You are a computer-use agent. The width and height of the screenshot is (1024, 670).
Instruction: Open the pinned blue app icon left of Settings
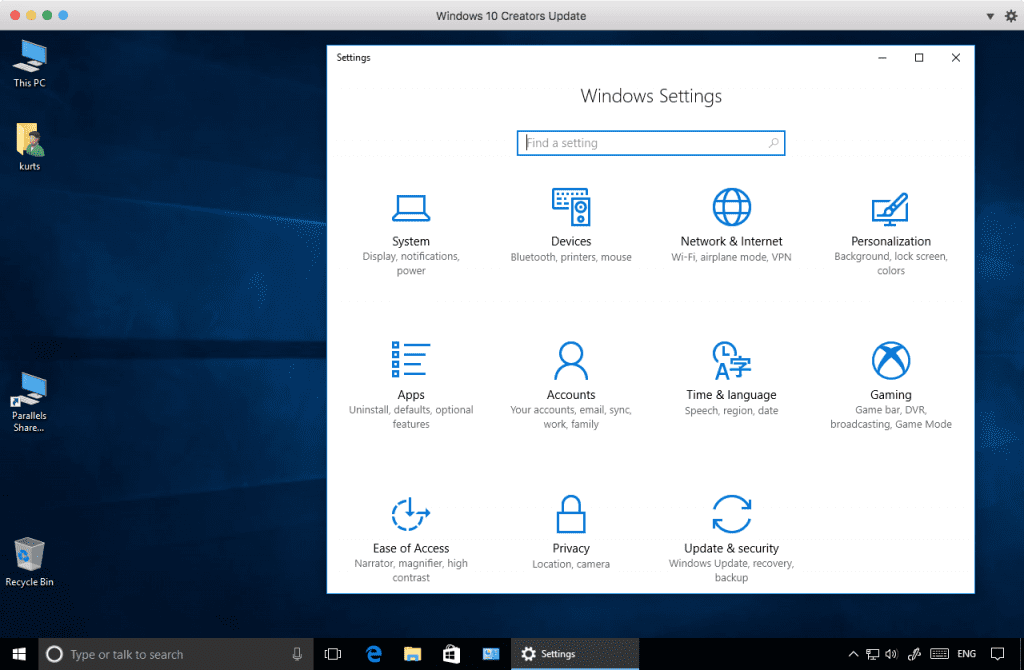[x=490, y=654]
